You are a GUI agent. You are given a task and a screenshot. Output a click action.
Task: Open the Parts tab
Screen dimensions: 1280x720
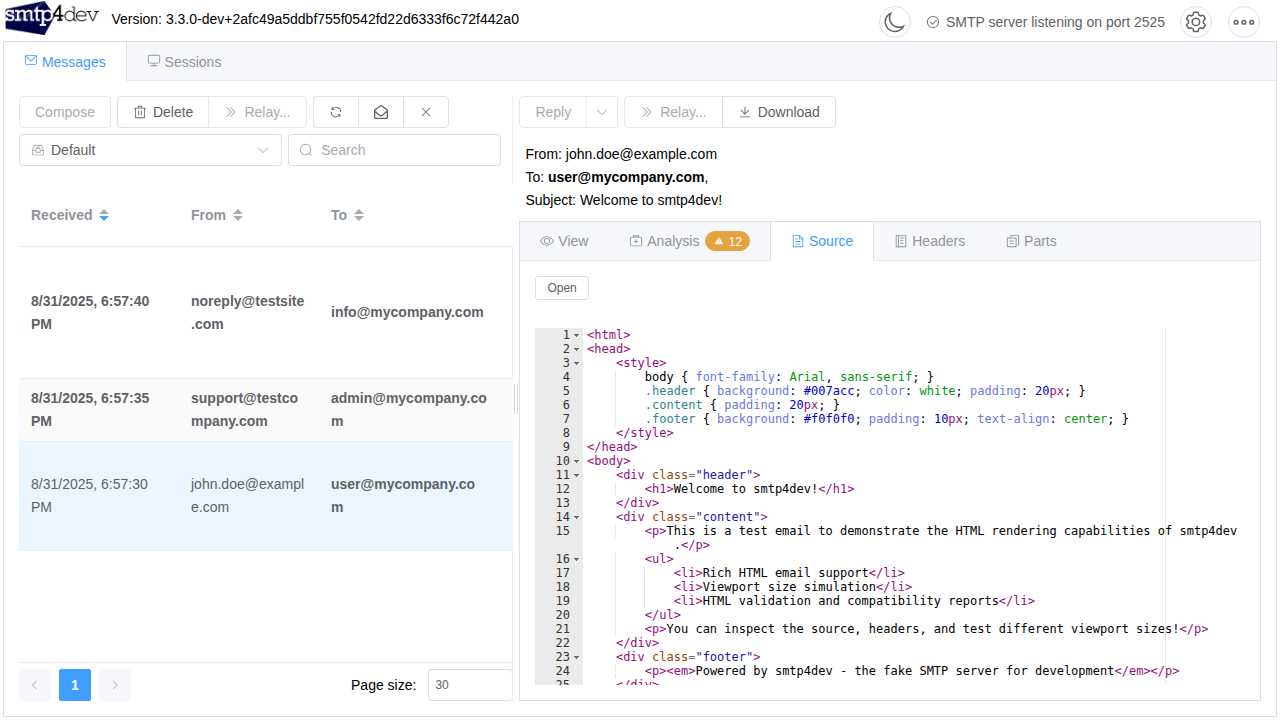(1031, 241)
